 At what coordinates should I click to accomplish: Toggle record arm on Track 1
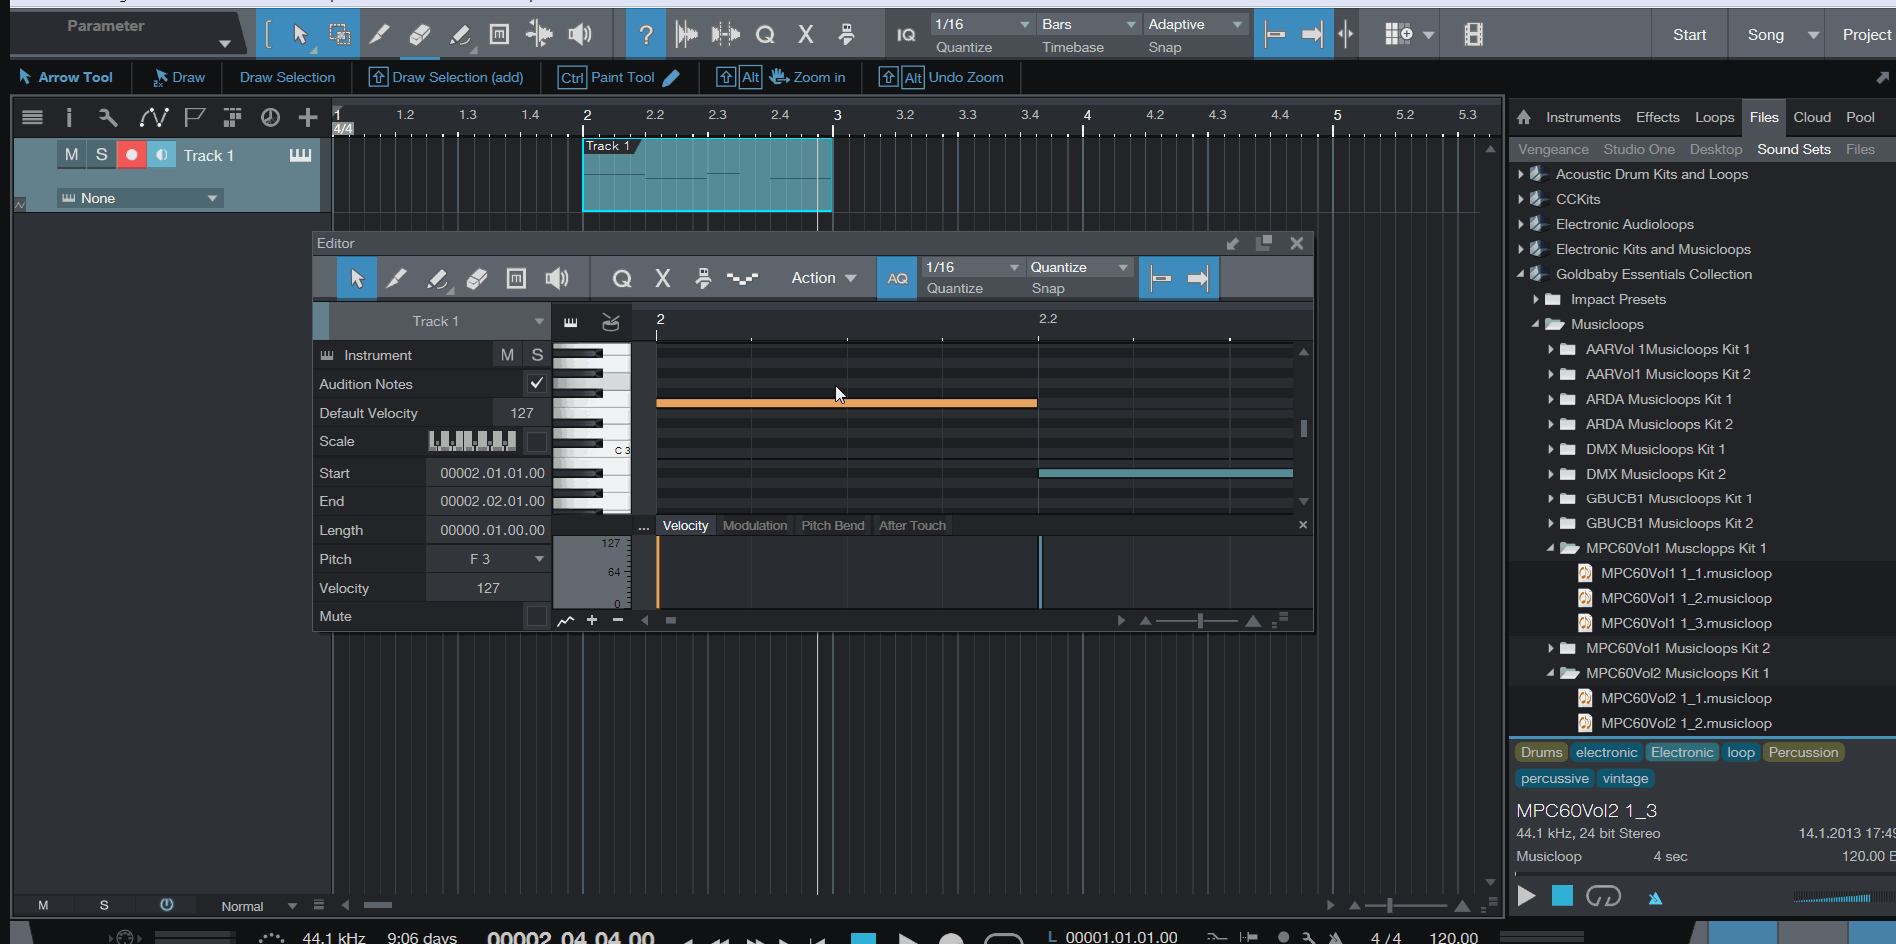coord(131,155)
